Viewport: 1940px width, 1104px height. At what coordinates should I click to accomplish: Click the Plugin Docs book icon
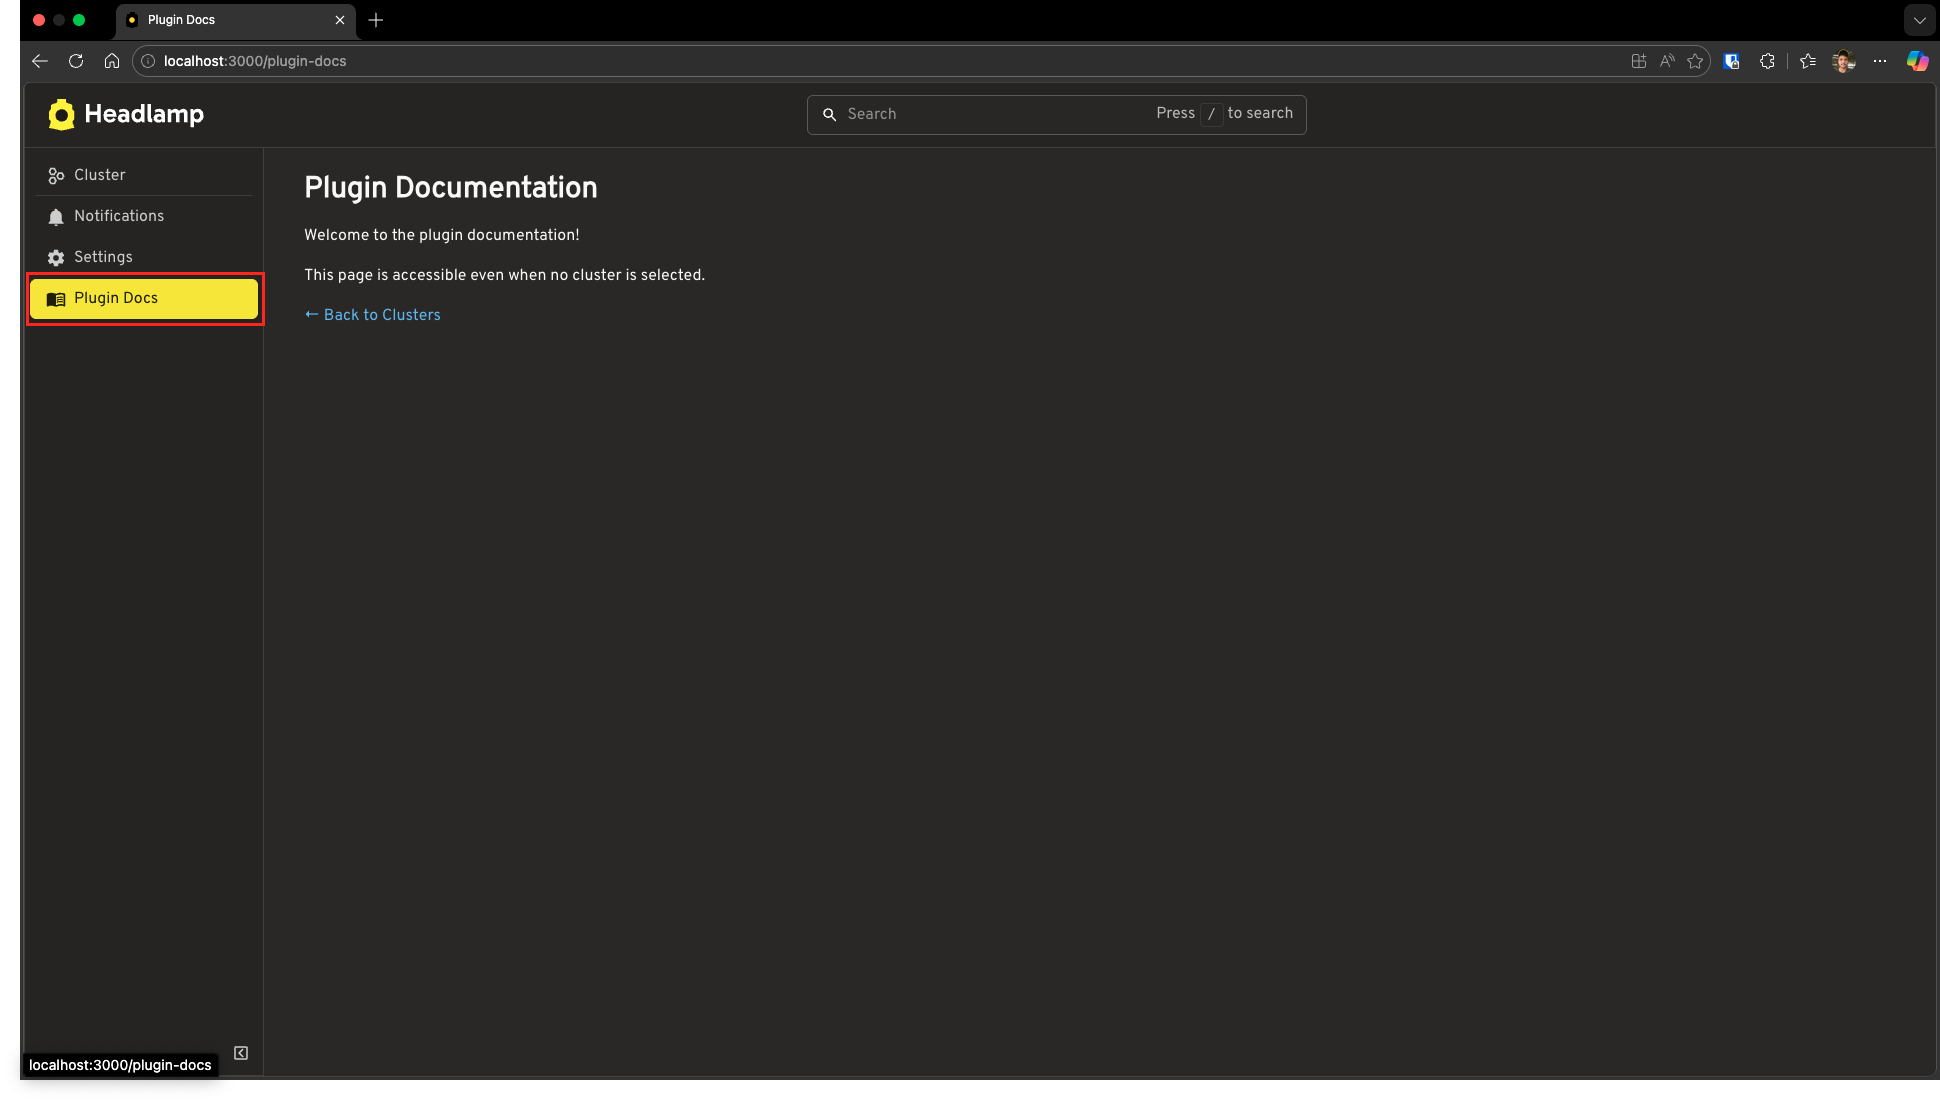click(x=56, y=298)
